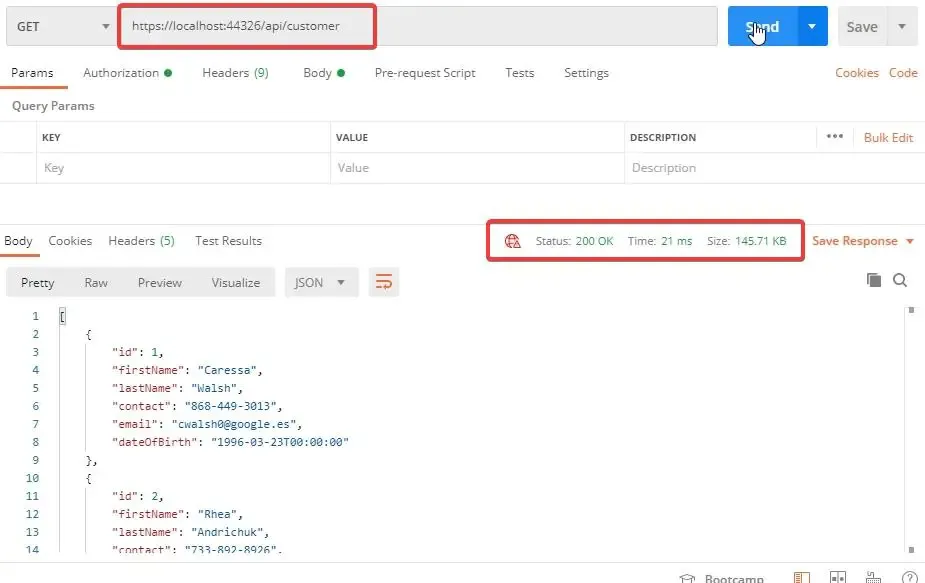The image size is (925, 583).
Task: Open the Test Results tab
Action: [228, 241]
